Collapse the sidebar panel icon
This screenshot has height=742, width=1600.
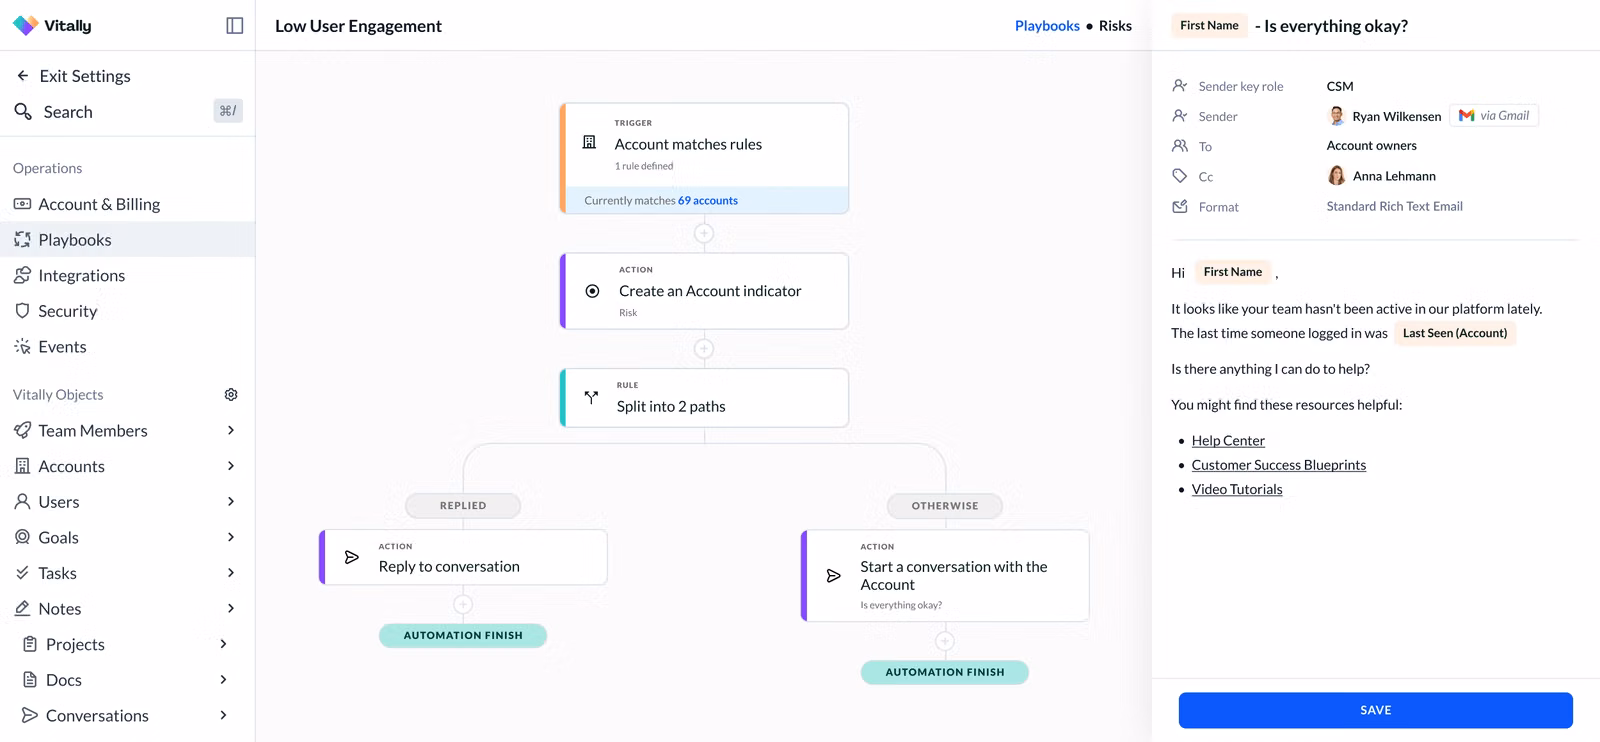[235, 26]
